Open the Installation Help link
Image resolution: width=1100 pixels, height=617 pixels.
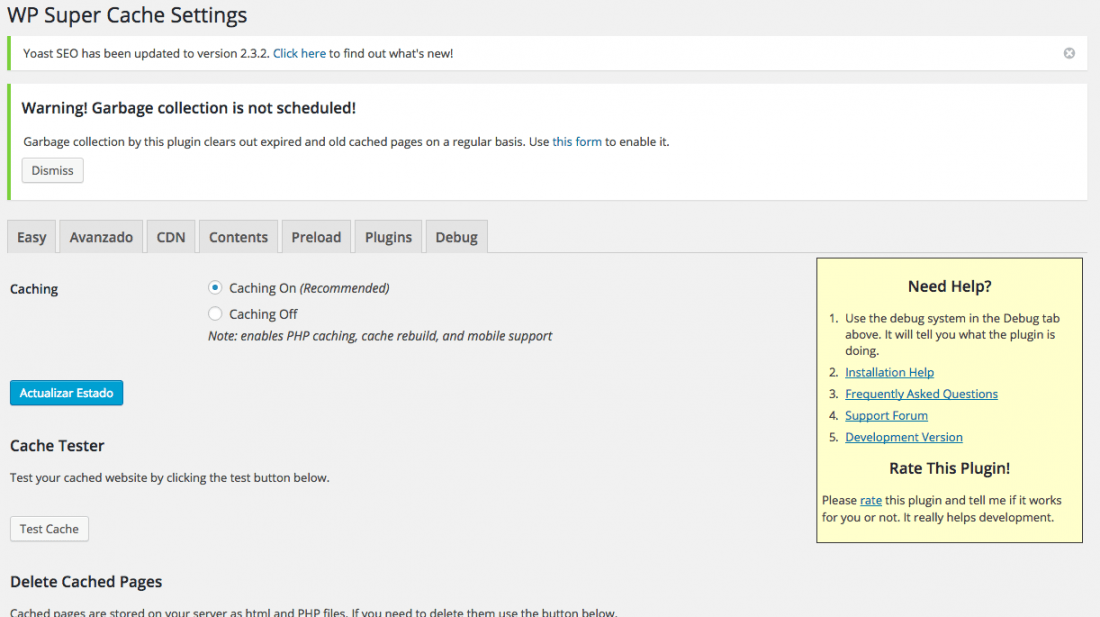click(889, 372)
